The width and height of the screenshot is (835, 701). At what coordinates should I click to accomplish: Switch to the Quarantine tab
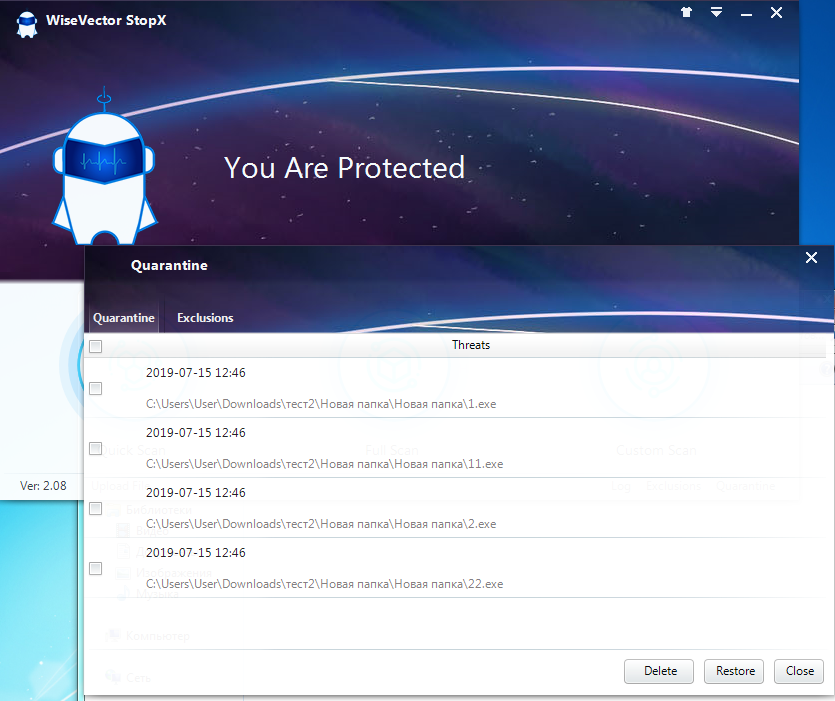(124, 318)
